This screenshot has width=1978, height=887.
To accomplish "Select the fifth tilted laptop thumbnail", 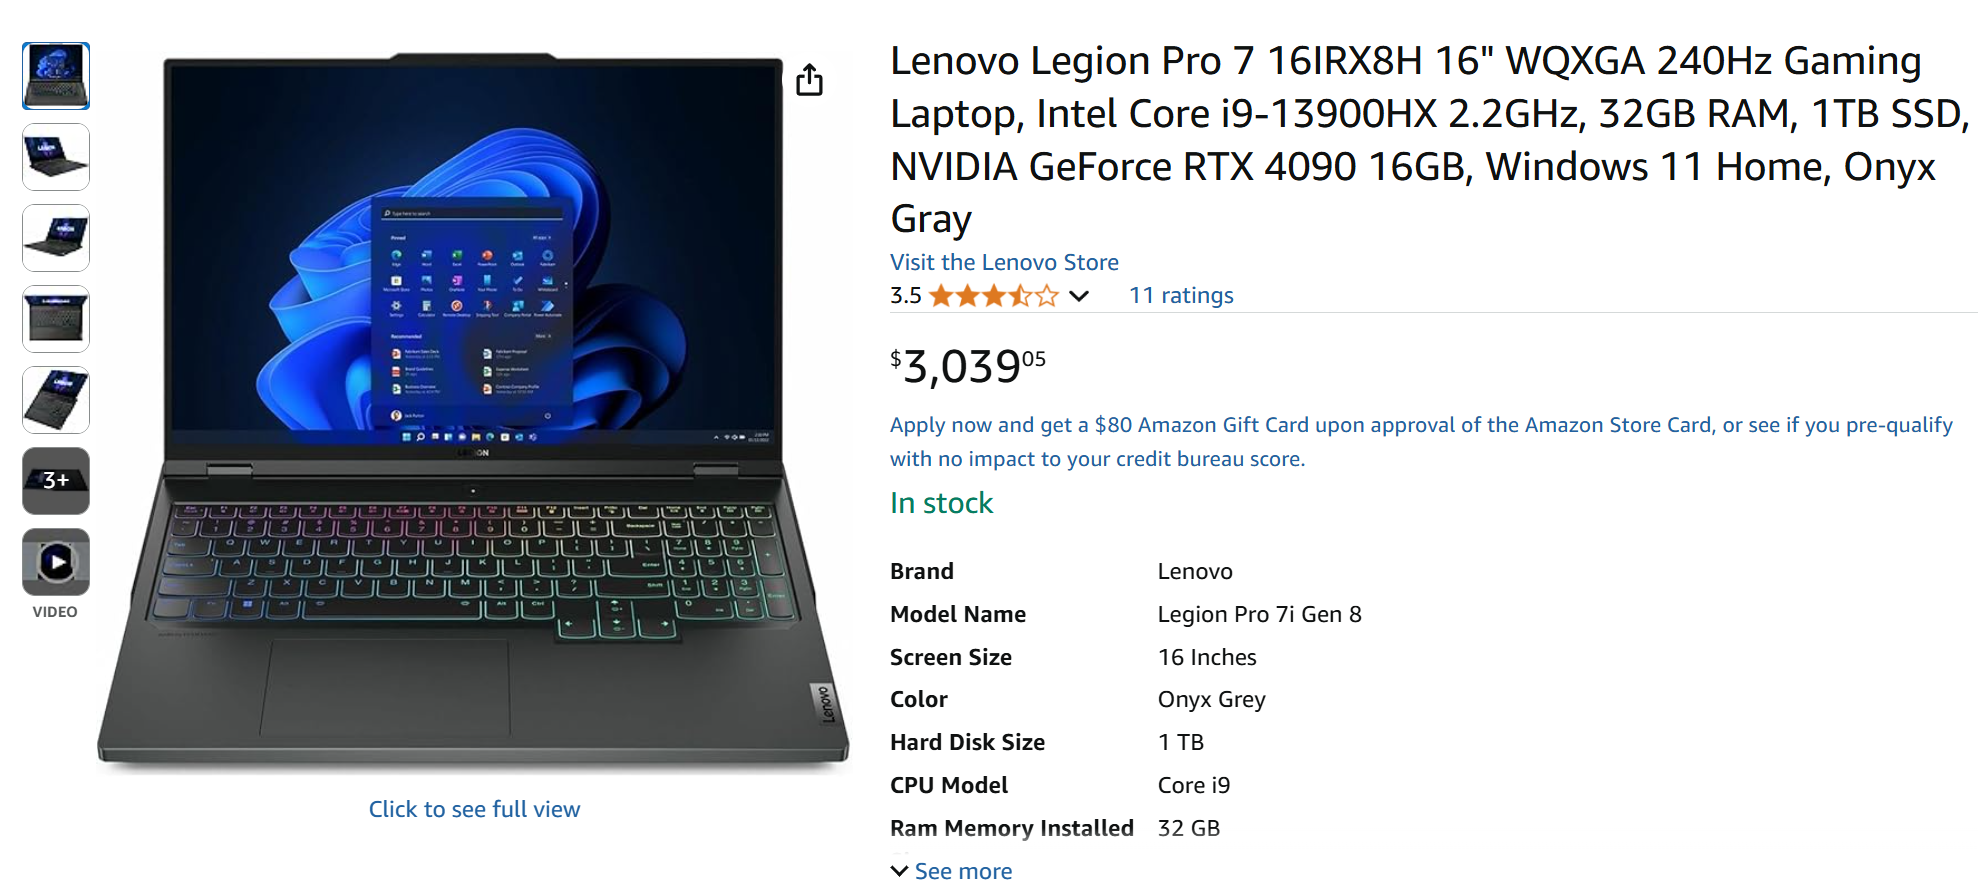I will coord(56,400).
